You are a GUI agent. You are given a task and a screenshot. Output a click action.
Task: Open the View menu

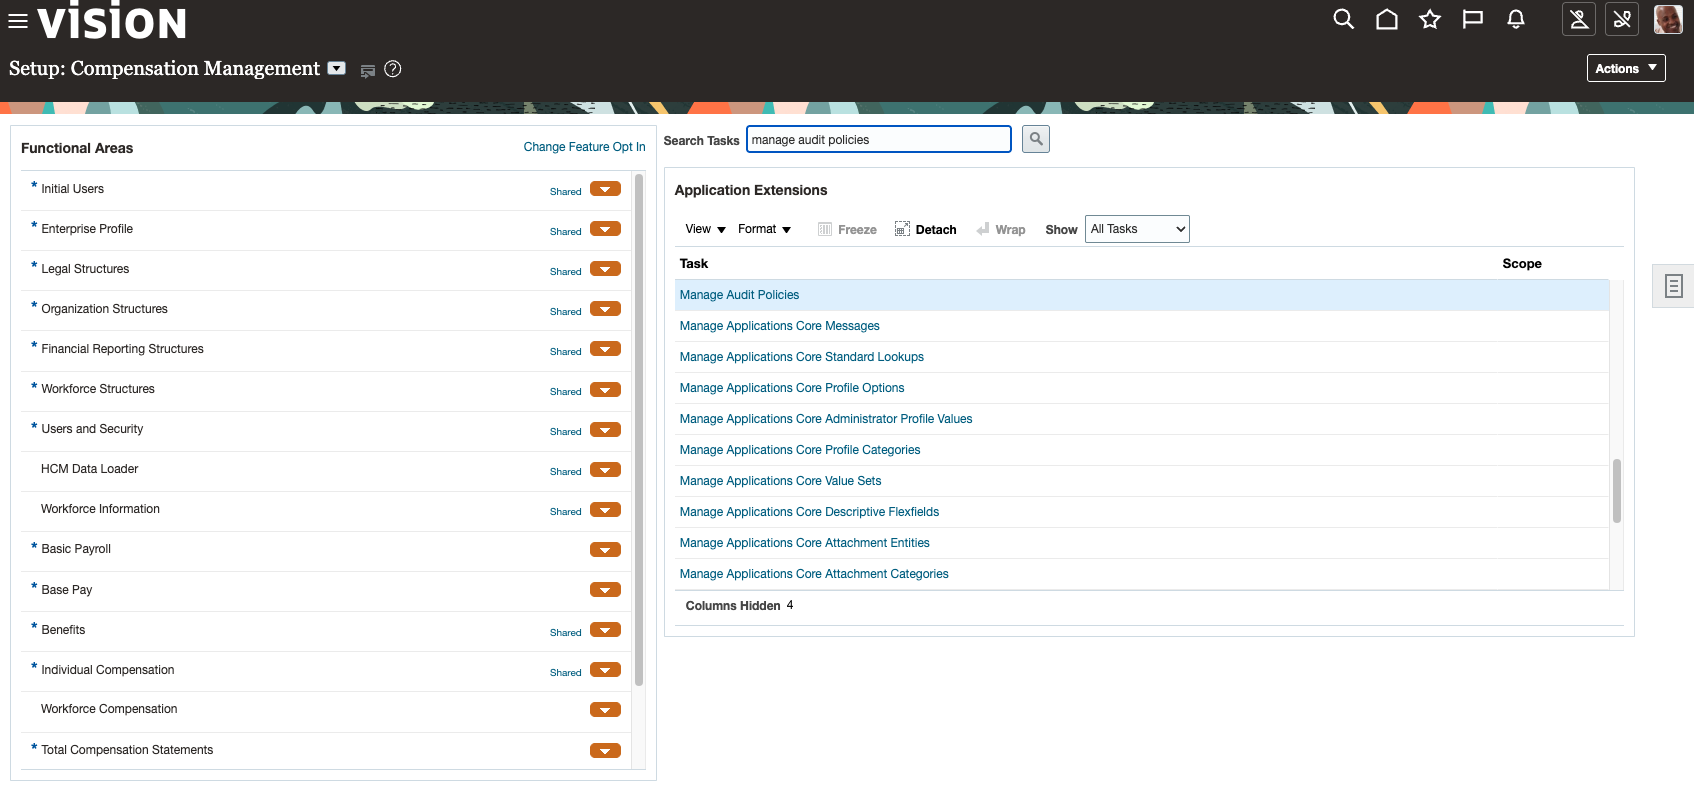click(705, 229)
